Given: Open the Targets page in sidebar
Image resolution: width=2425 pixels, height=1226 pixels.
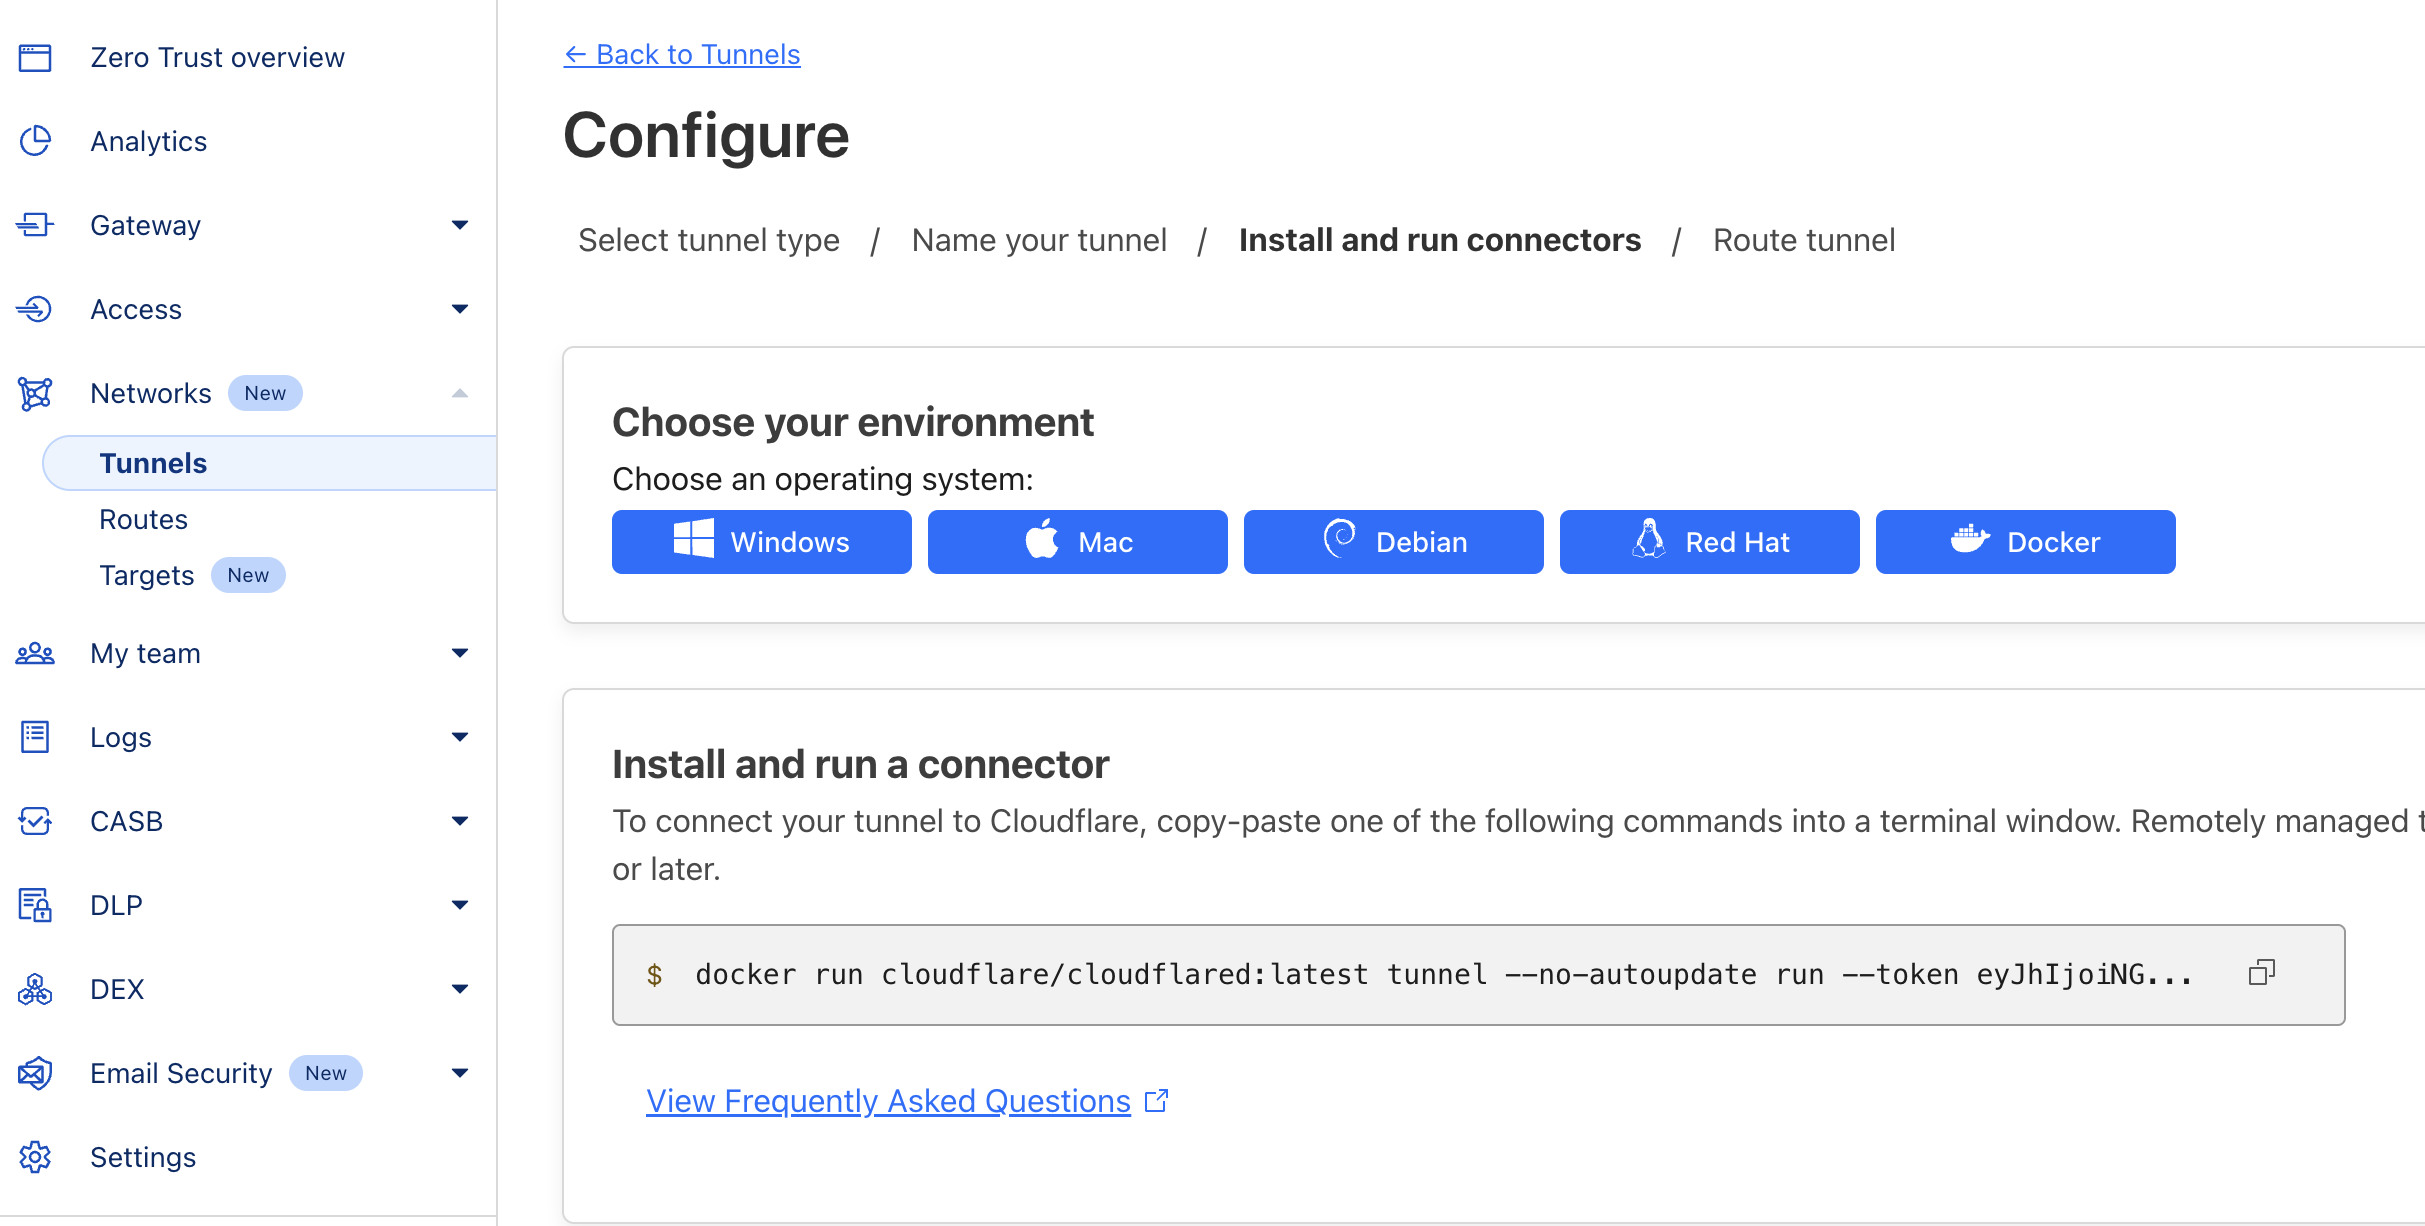Looking at the screenshot, I should tap(147, 575).
